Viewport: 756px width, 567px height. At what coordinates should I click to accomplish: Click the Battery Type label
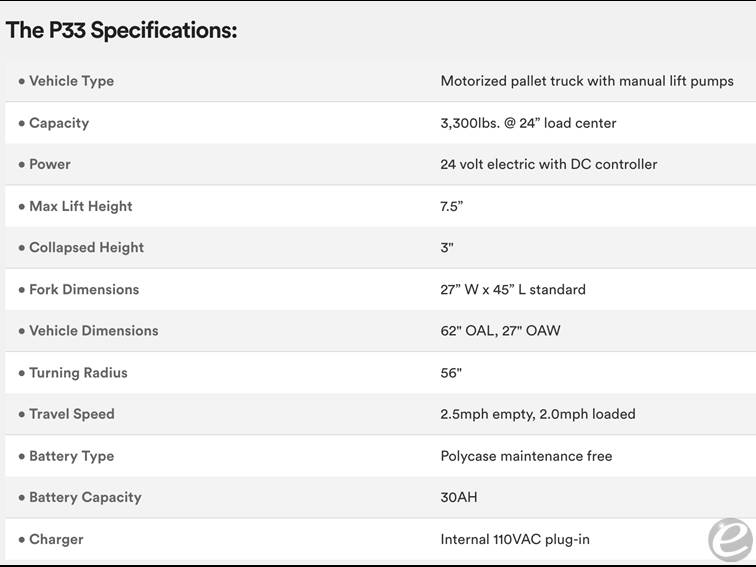(71, 456)
